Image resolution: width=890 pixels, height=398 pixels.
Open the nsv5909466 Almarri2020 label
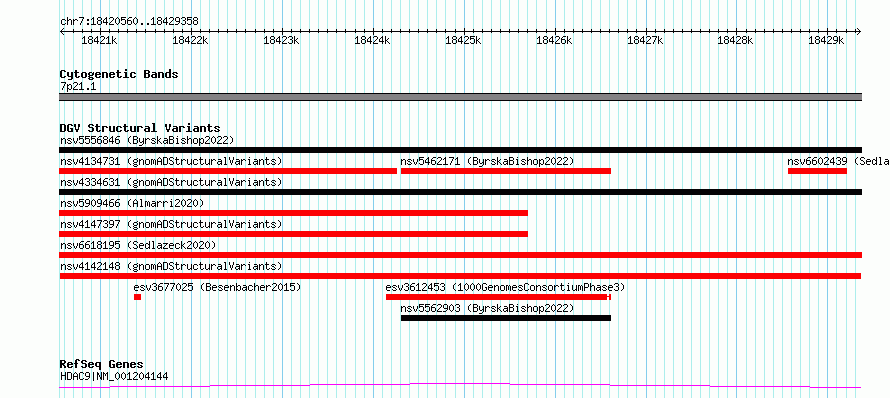132,203
